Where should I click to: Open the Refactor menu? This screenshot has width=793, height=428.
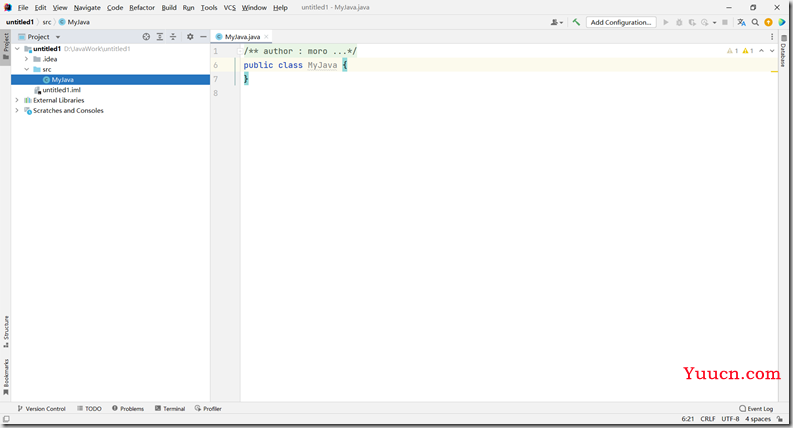coord(142,8)
